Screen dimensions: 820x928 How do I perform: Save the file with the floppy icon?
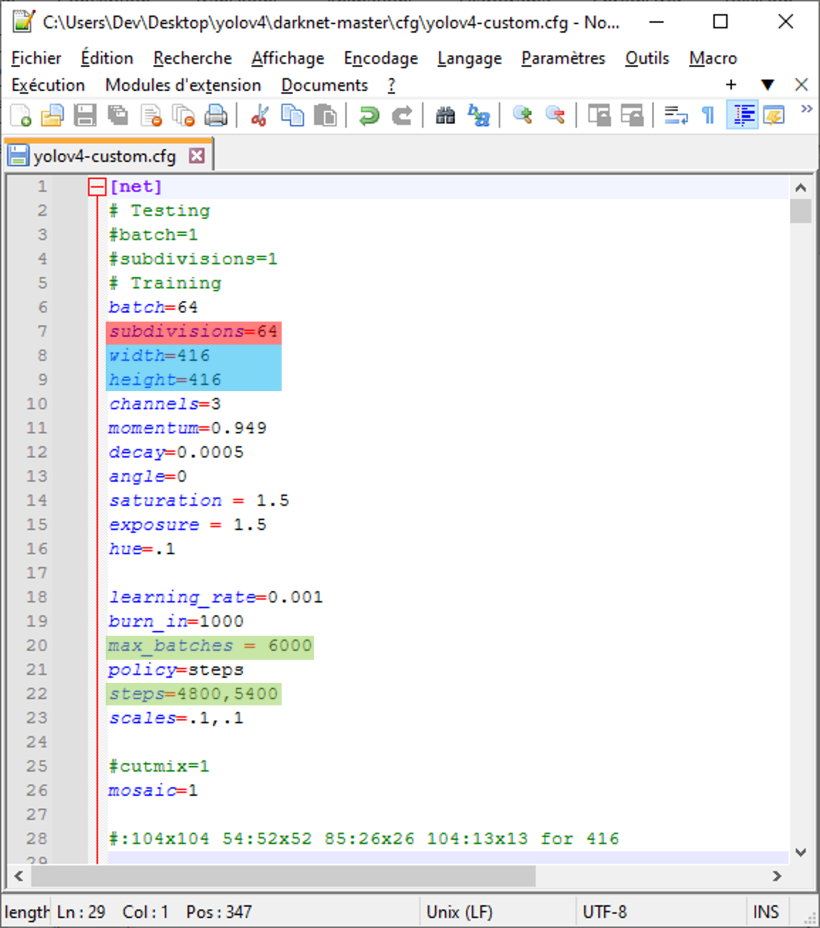tap(85, 115)
